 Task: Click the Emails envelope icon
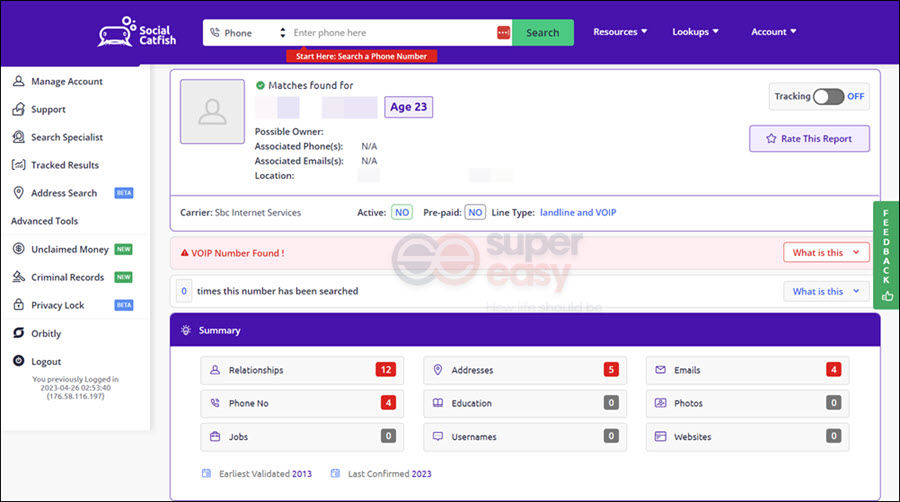[x=660, y=370]
